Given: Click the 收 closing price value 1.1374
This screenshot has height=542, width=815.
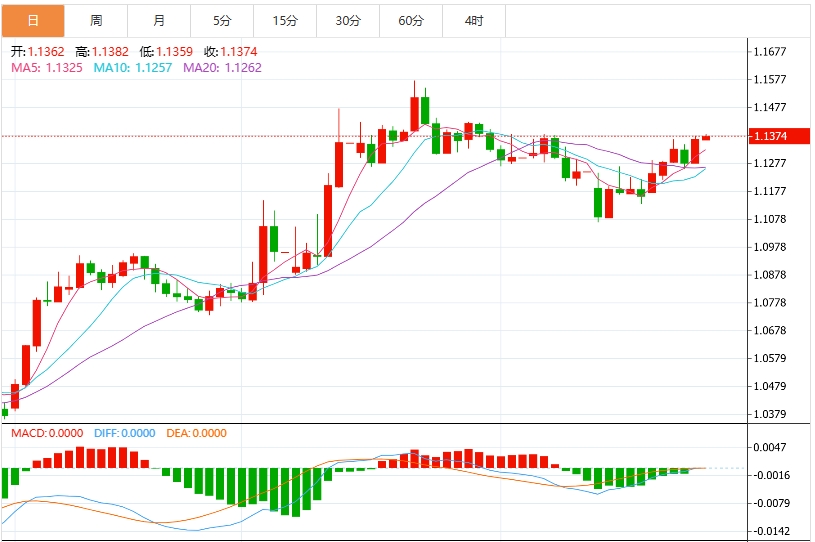Looking at the screenshot, I should click(239, 51).
